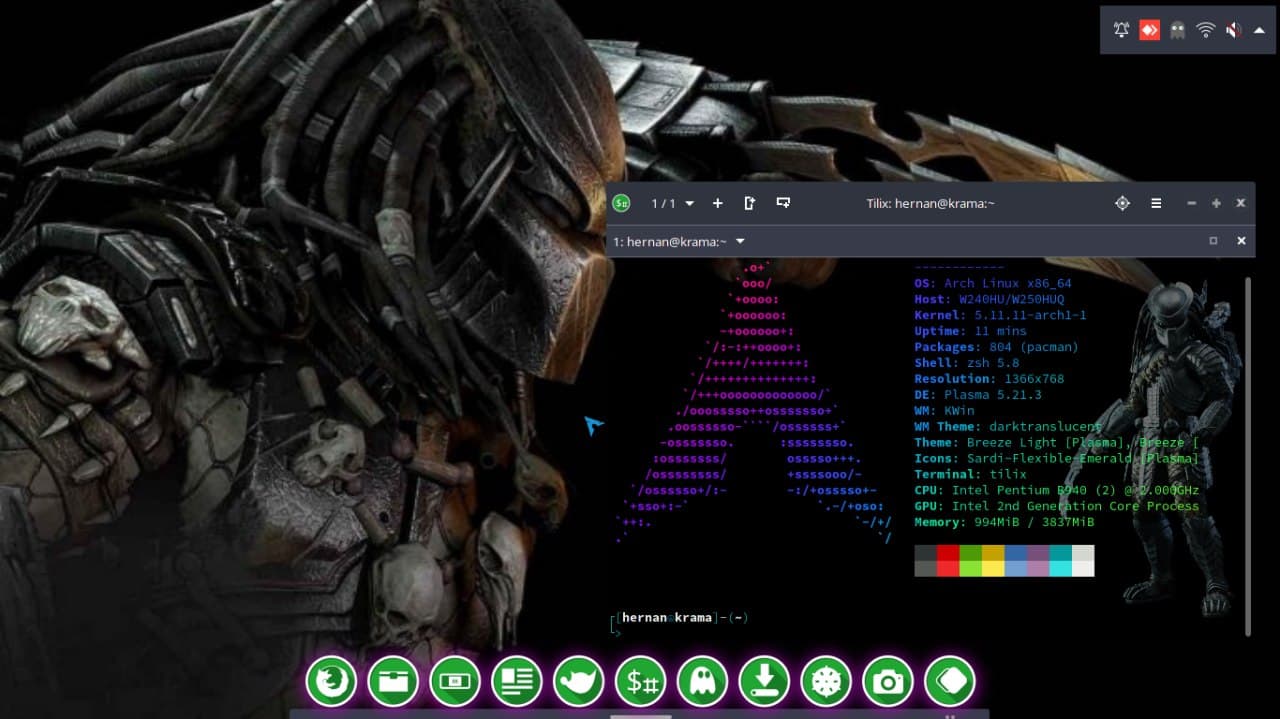Open the notifications bell in tray
Viewport: 1280px width, 719px height.
pos(1121,30)
